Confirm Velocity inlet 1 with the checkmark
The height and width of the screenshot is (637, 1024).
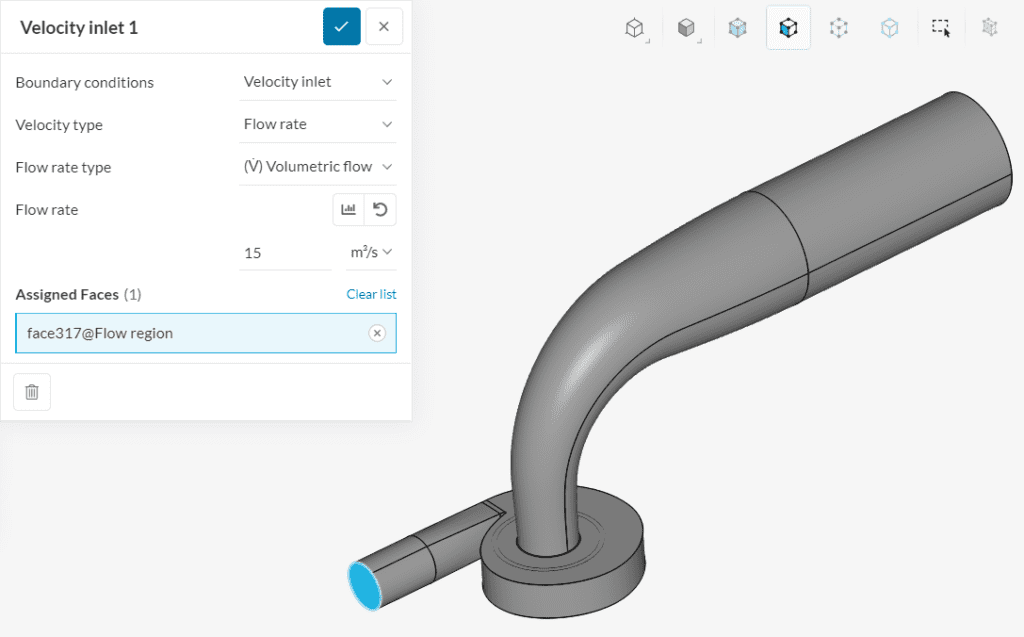(341, 26)
